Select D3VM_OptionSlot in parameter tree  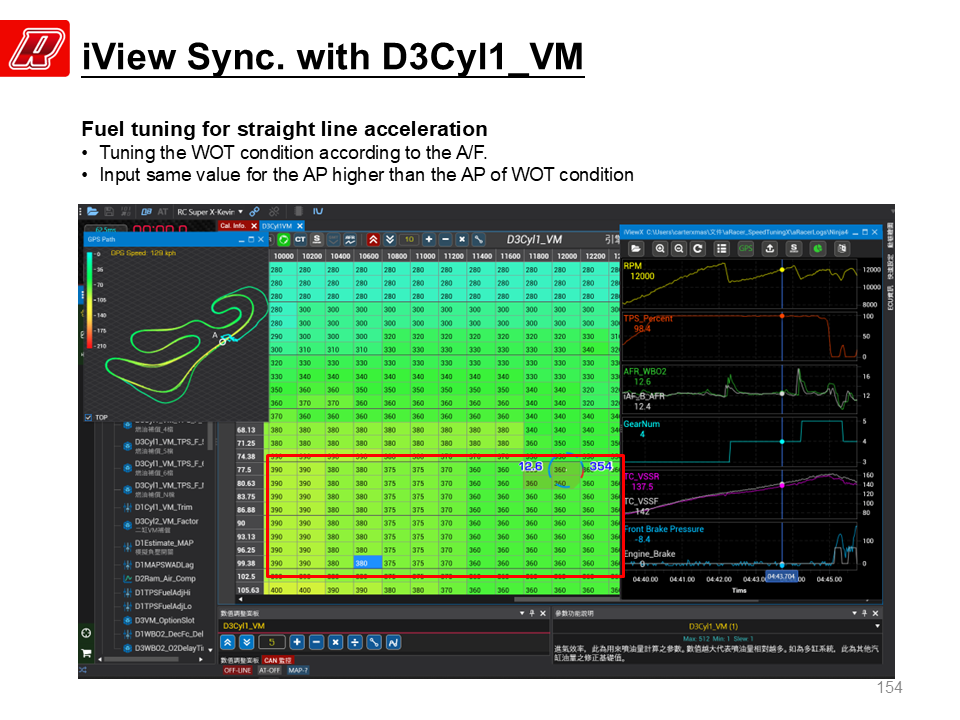(164, 620)
